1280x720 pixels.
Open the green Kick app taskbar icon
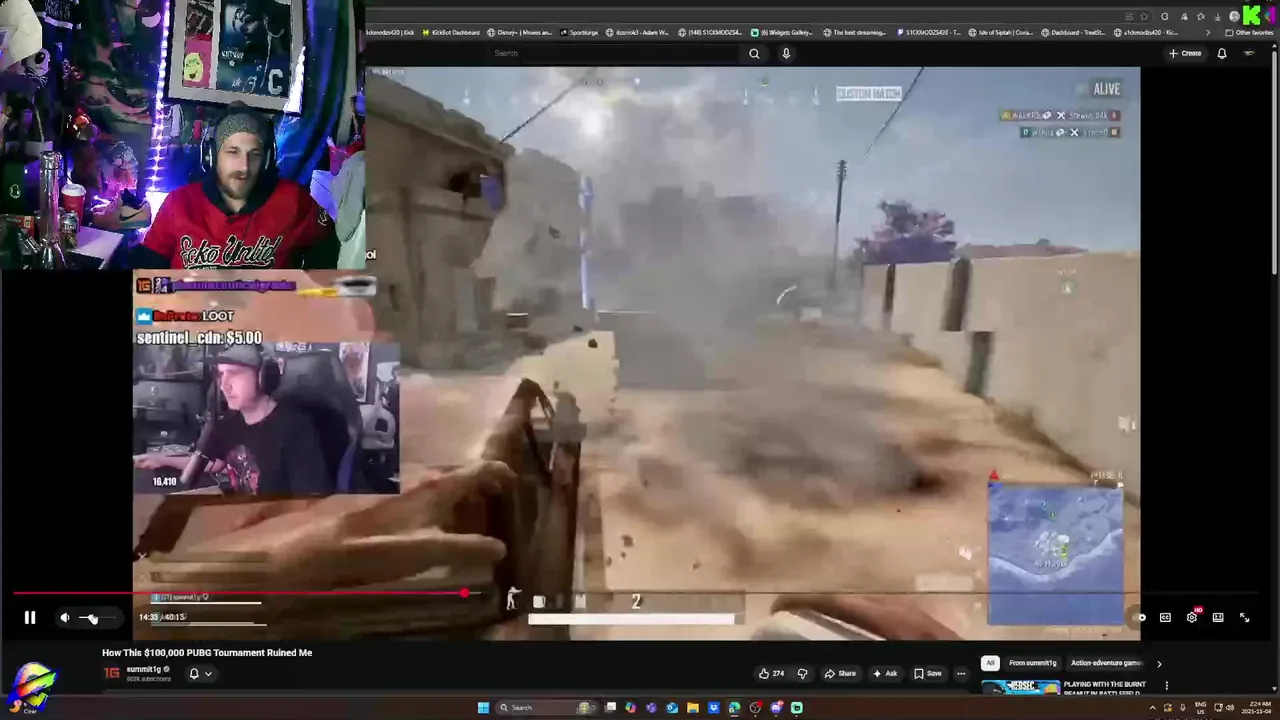click(797, 707)
